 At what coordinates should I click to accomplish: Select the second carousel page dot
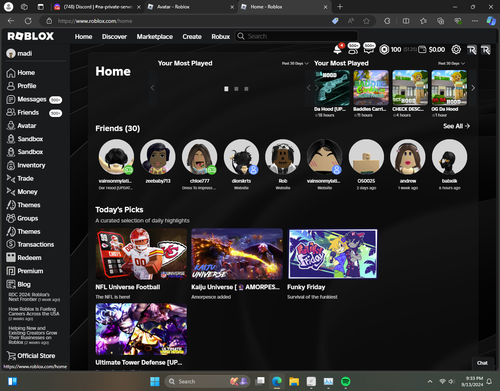(x=236, y=89)
